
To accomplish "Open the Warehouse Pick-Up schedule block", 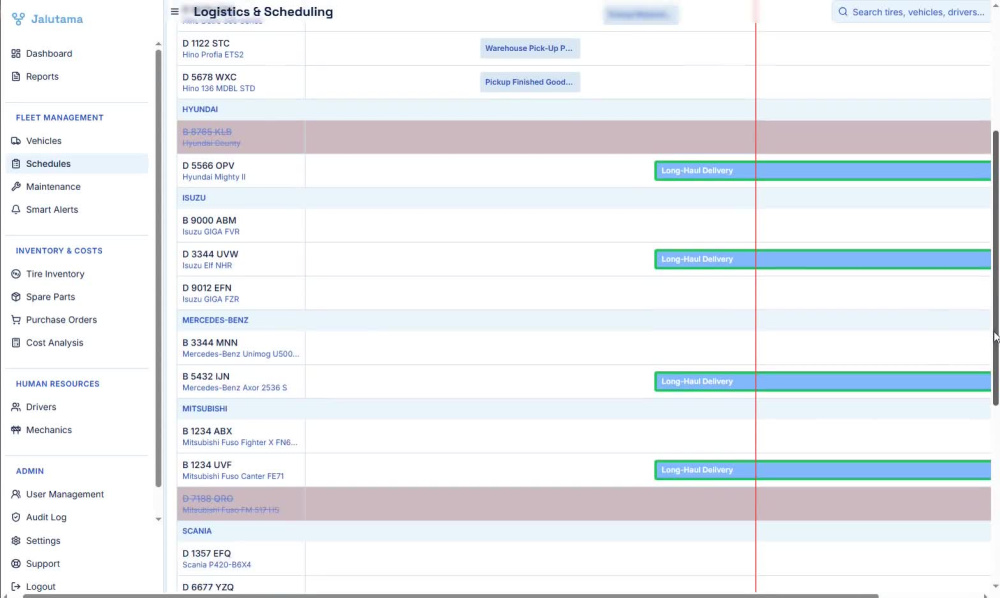I will [x=530, y=48].
